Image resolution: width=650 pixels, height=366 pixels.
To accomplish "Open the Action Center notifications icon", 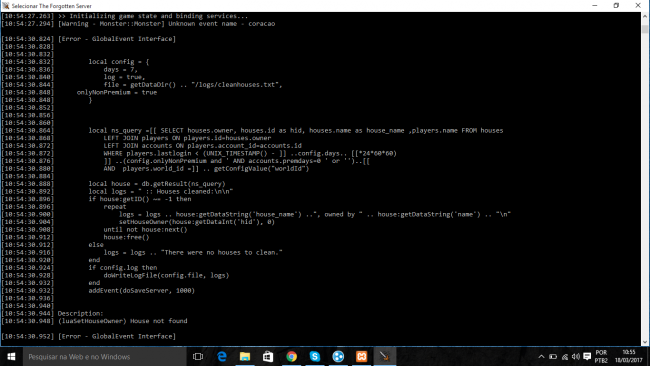I will point(587,356).
